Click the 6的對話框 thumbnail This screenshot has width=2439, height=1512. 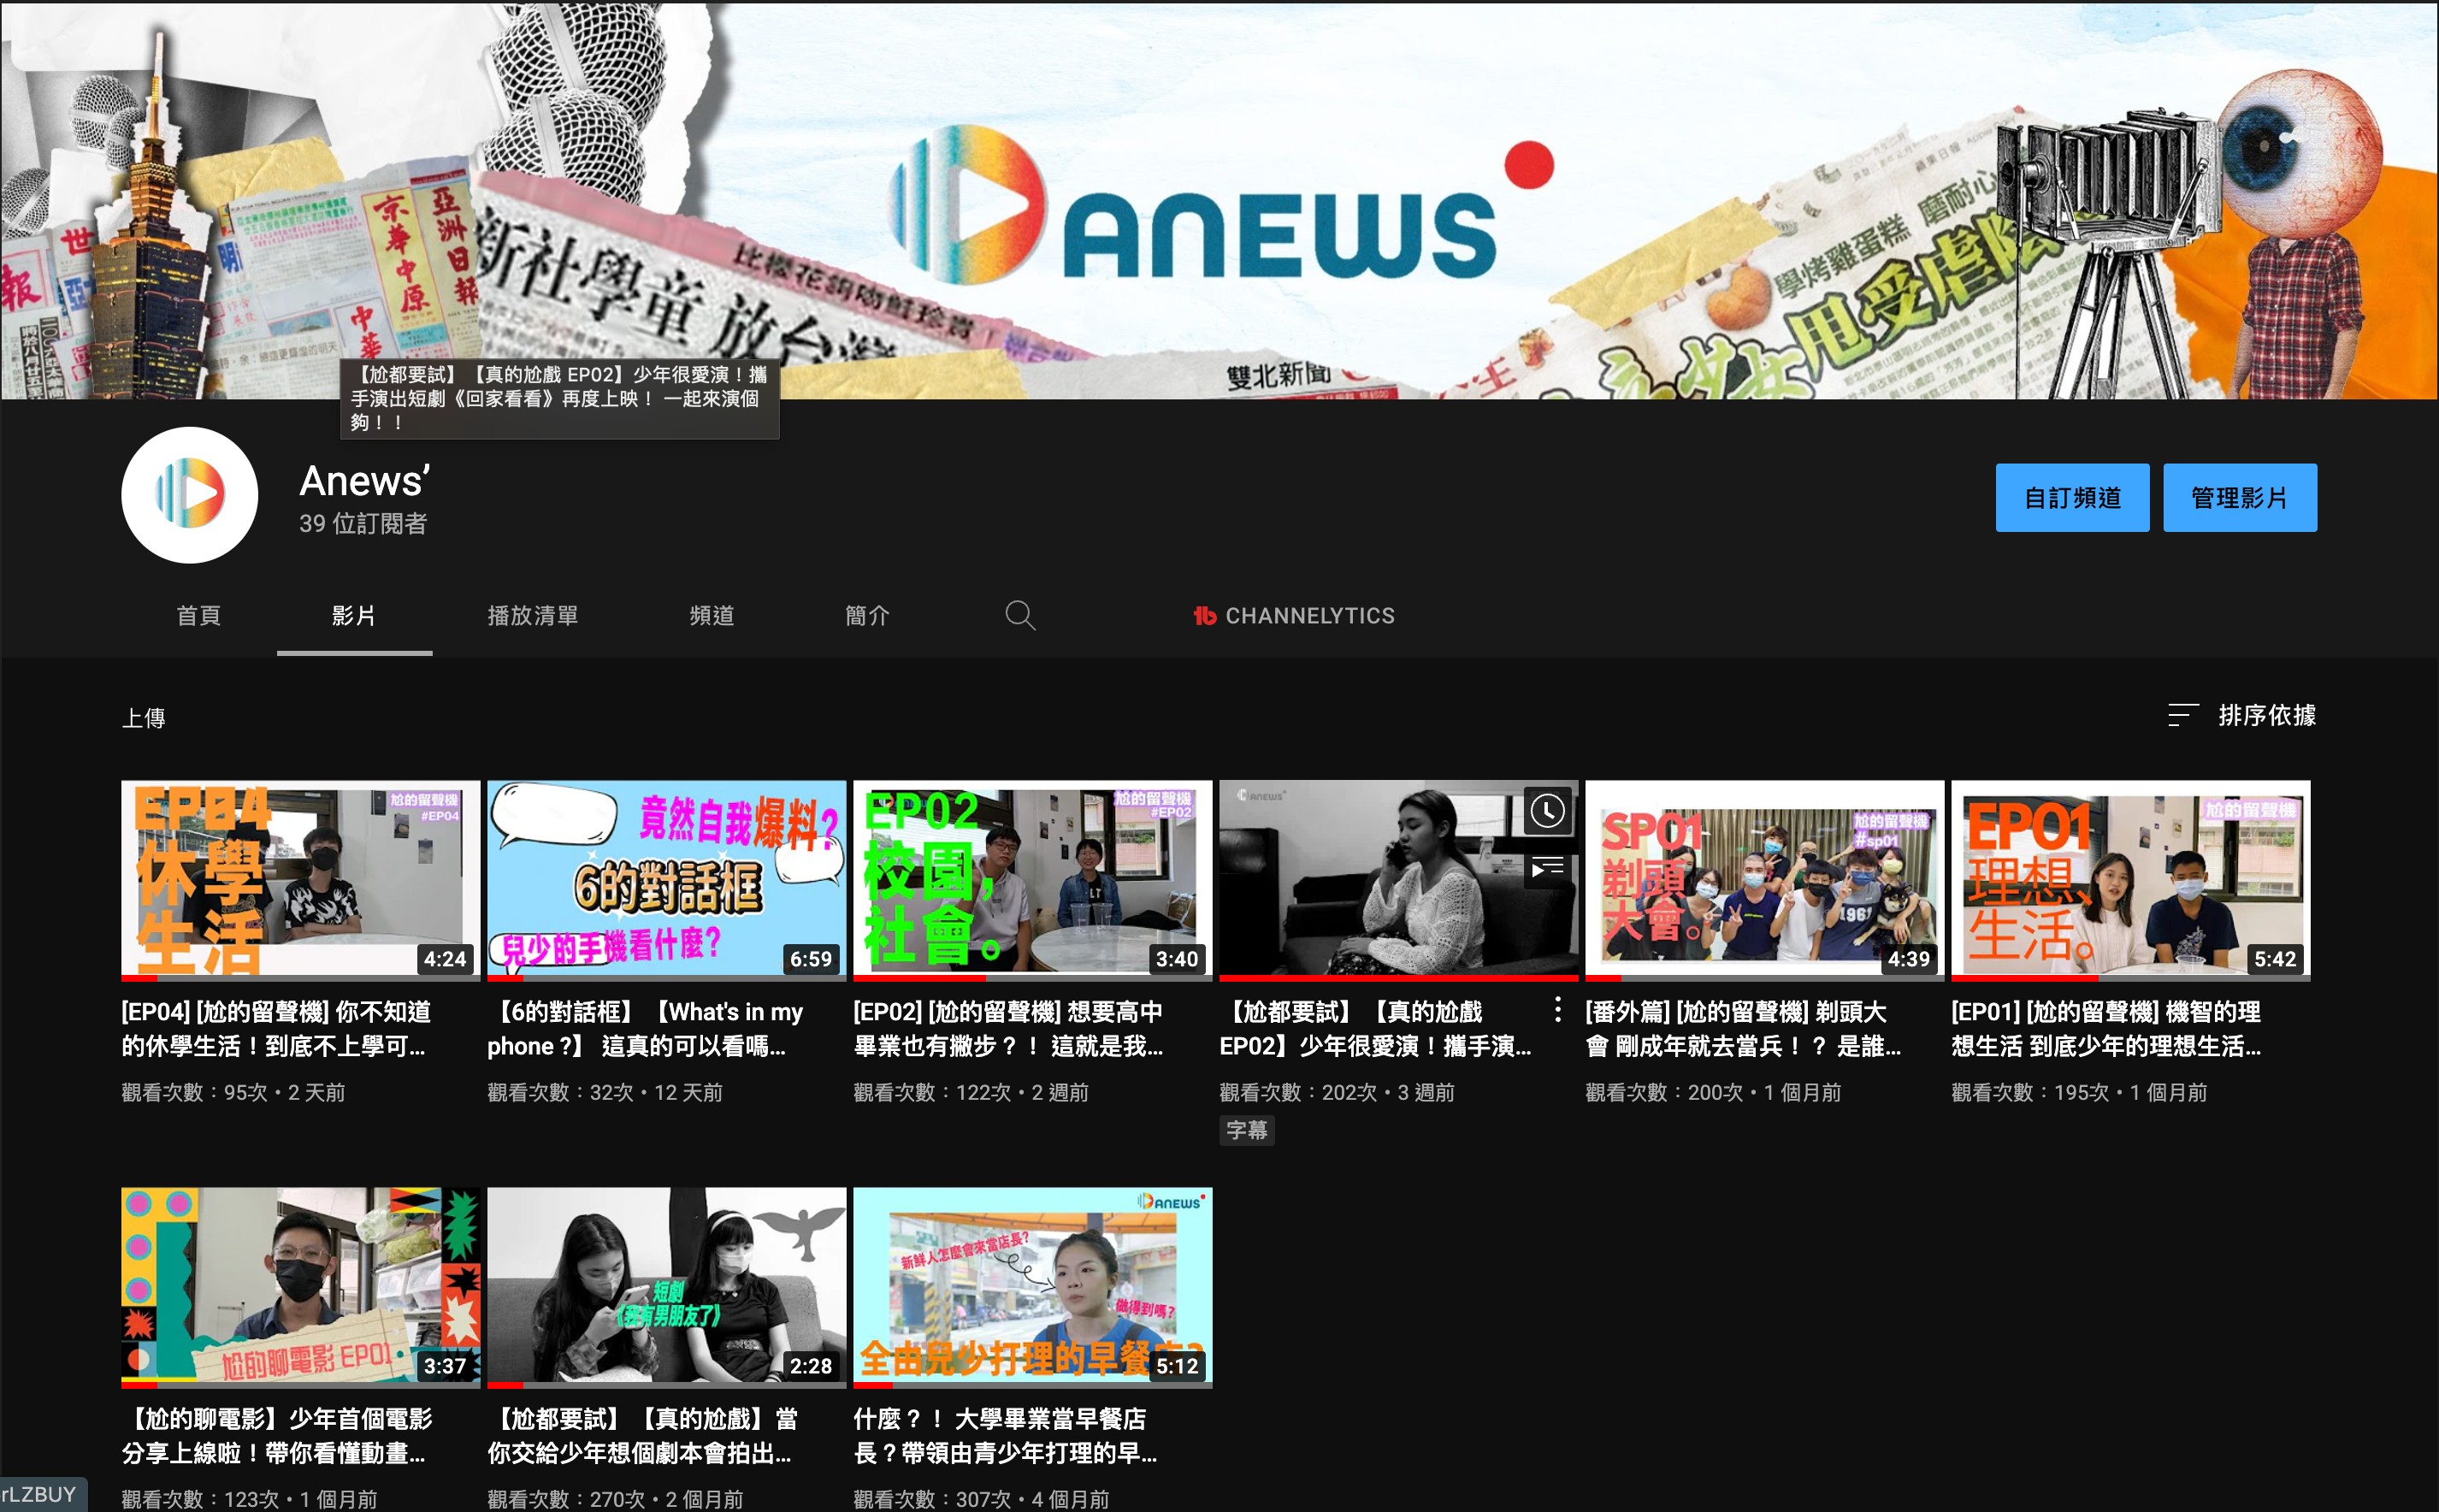(x=666, y=879)
